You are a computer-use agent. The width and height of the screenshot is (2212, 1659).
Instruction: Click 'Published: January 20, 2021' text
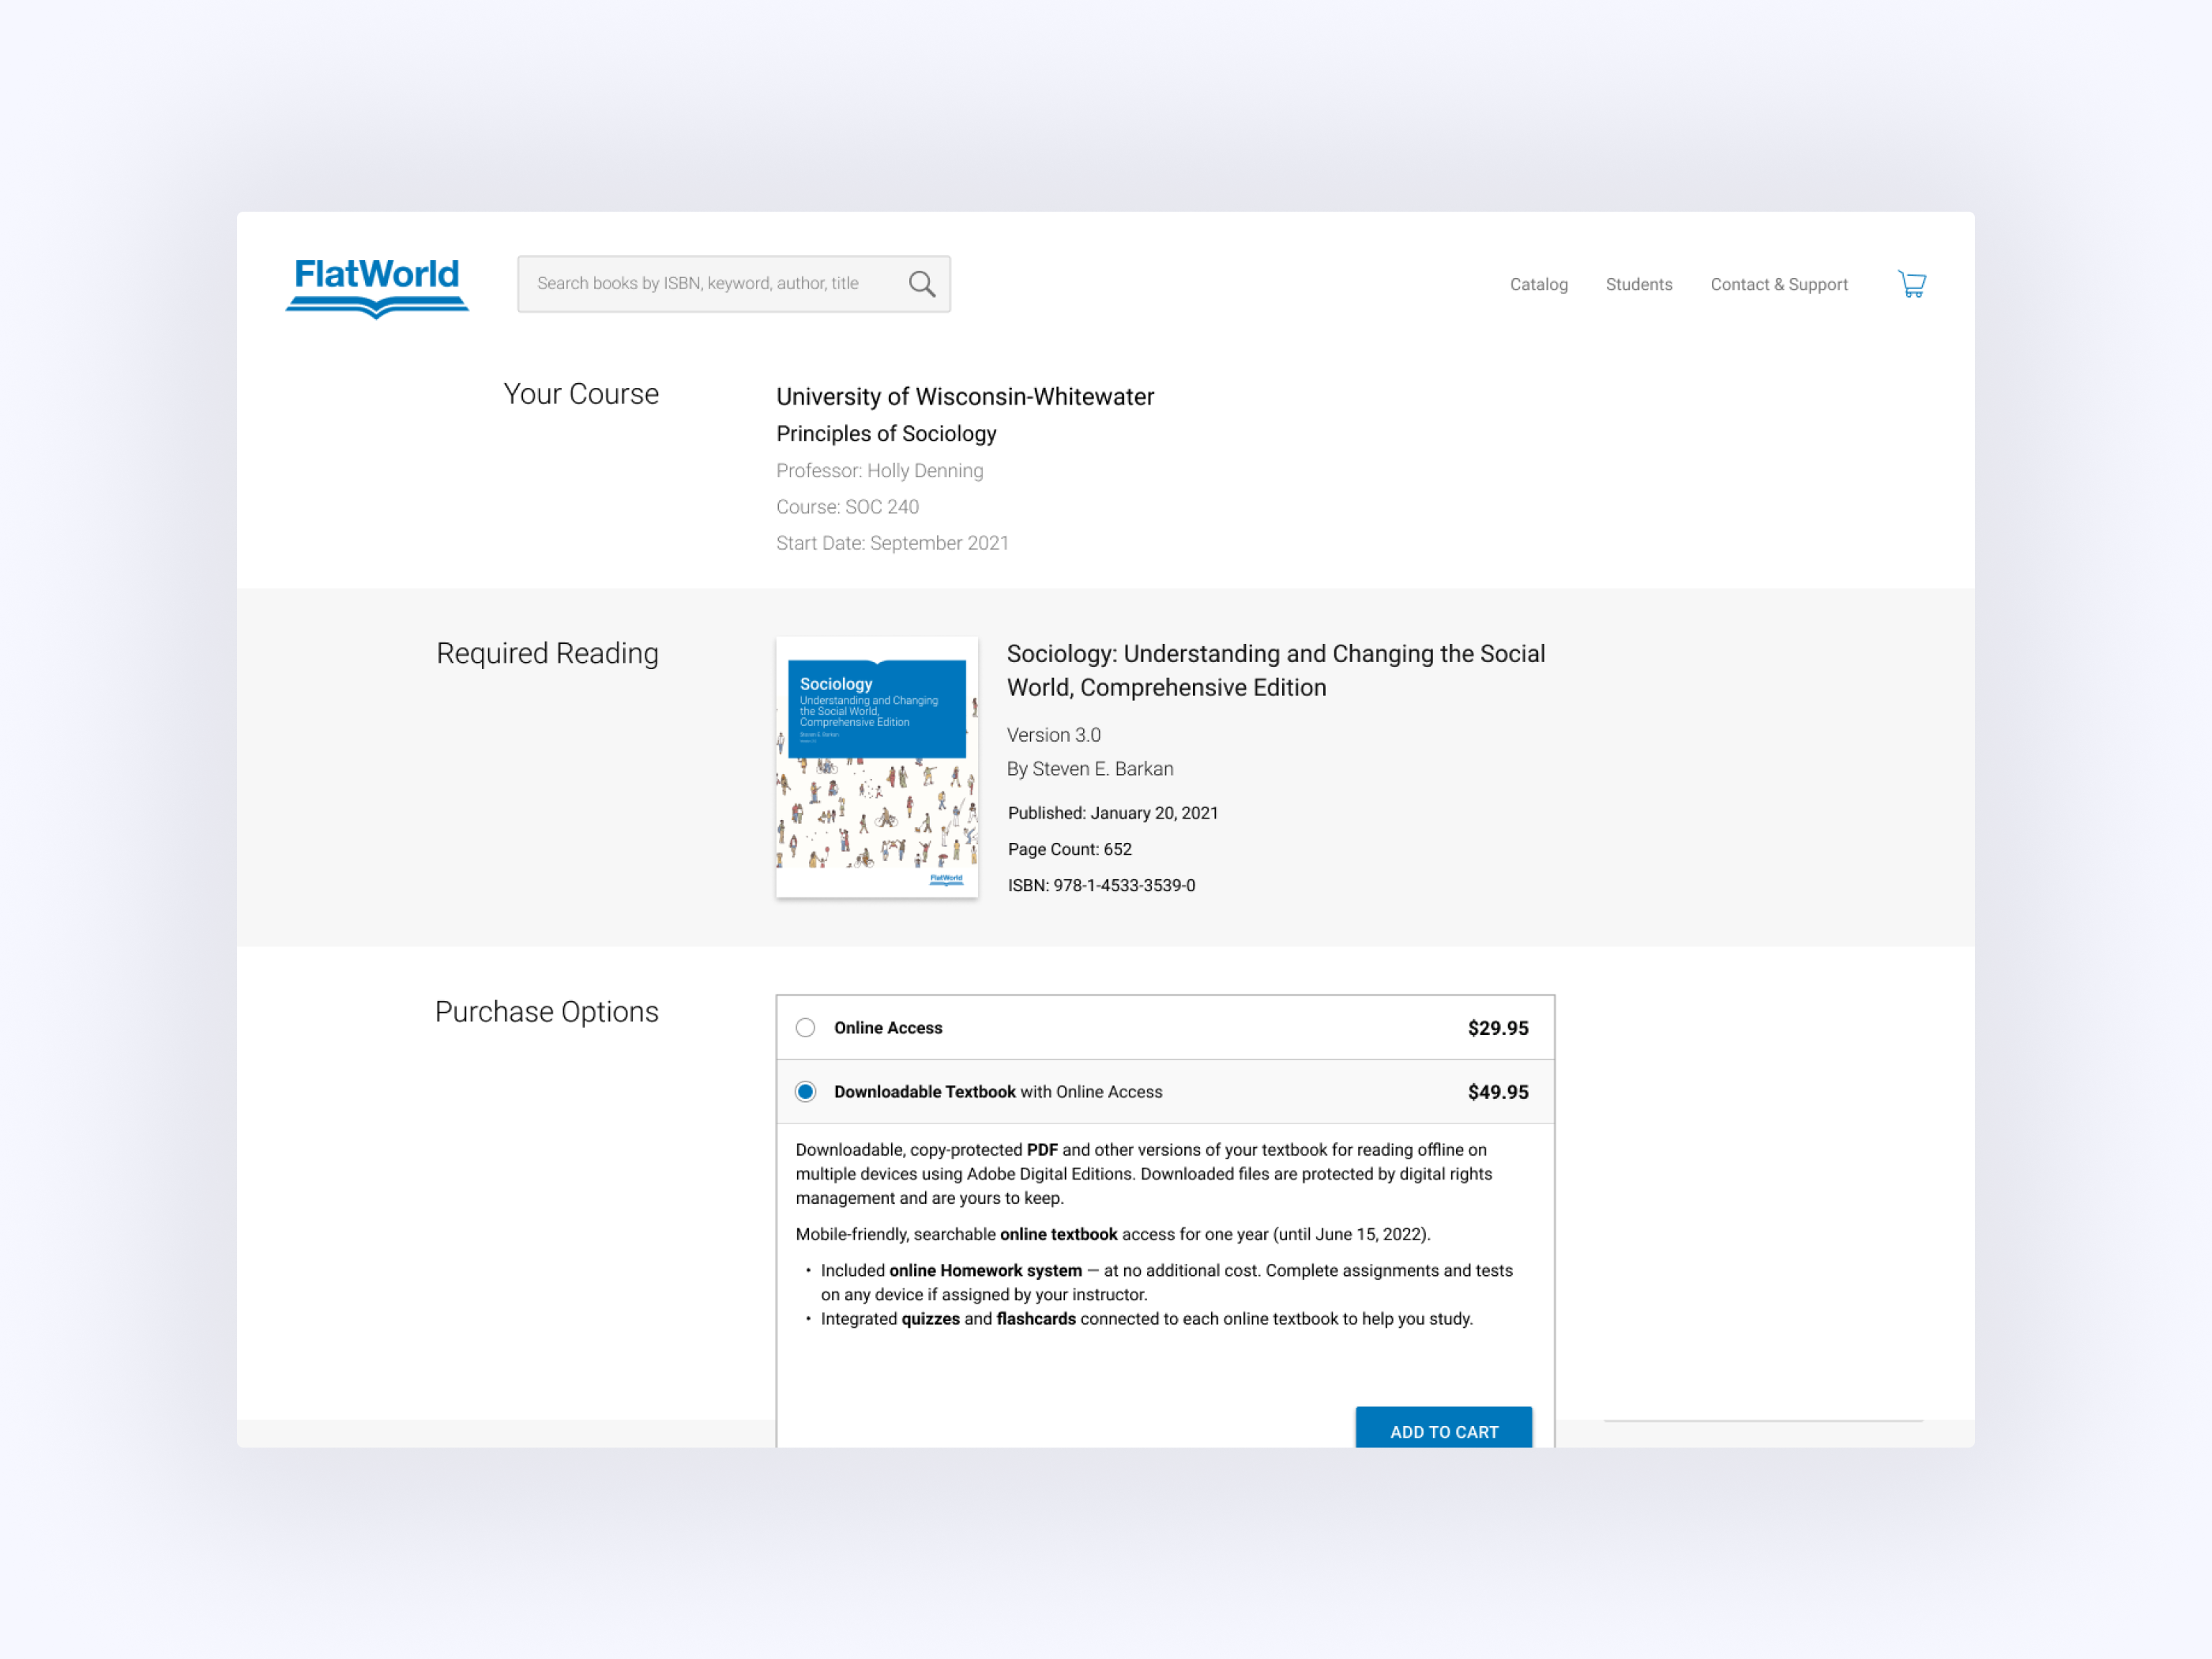[x=1113, y=813]
